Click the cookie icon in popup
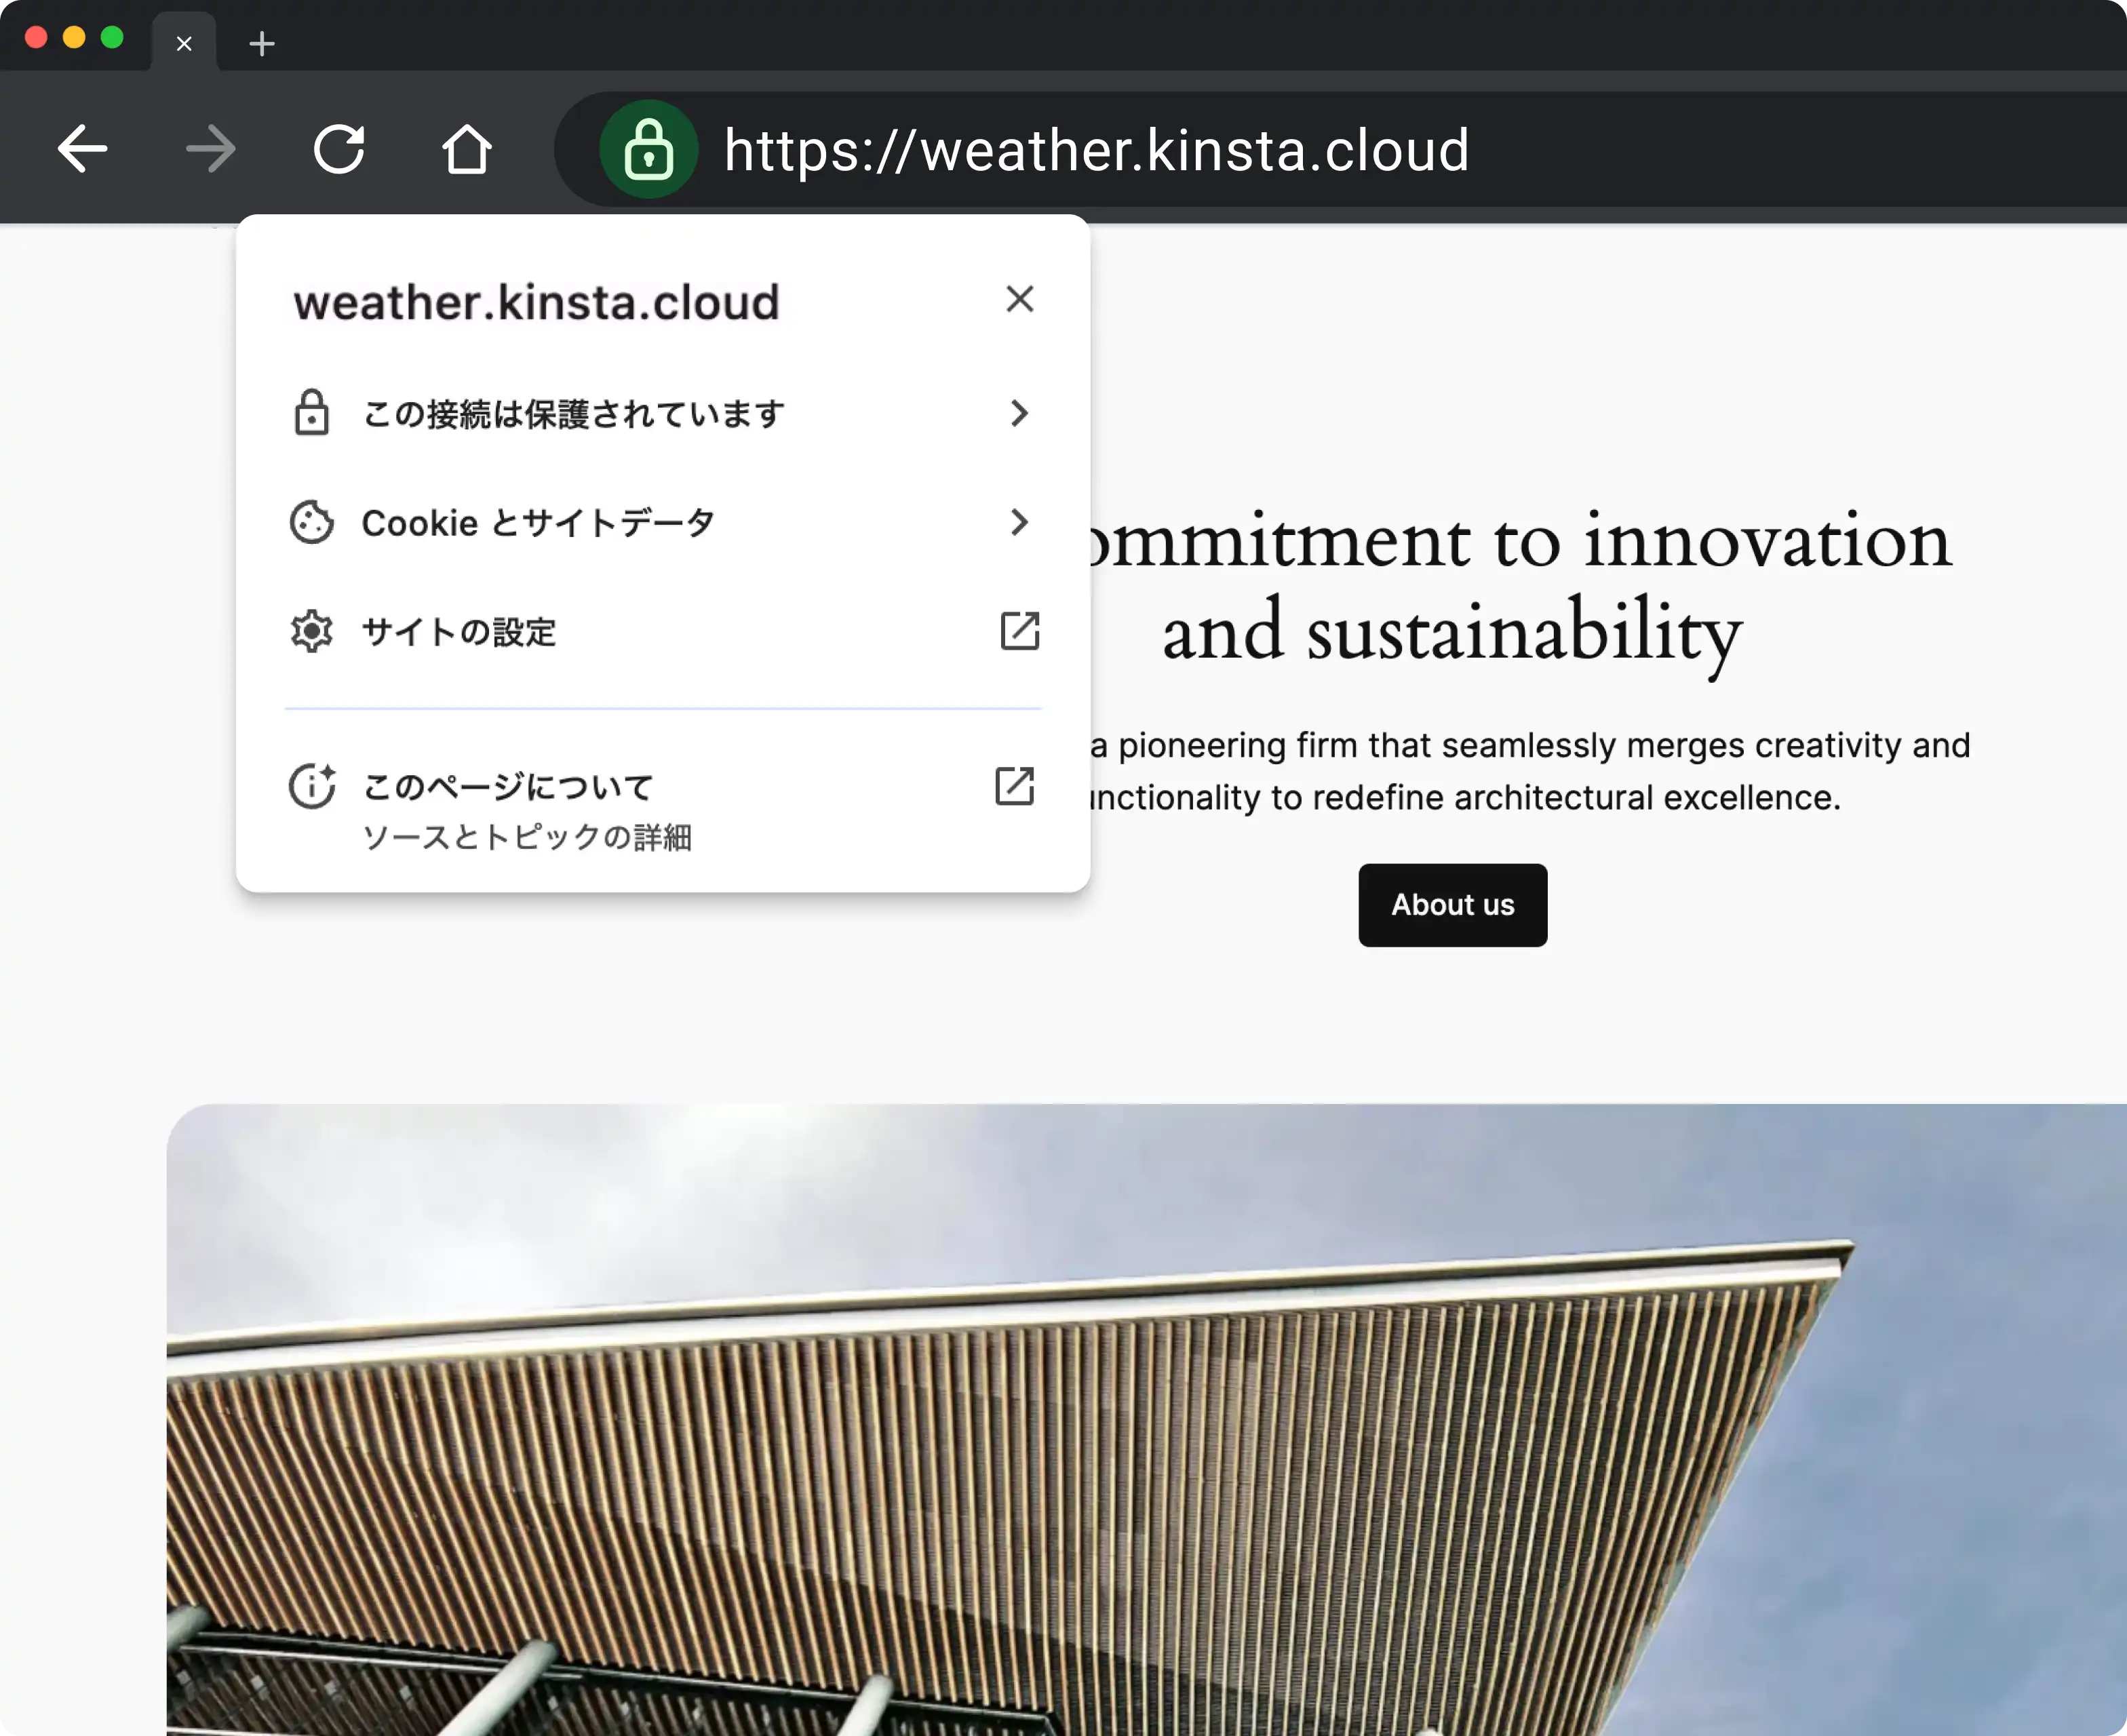 tap(311, 522)
